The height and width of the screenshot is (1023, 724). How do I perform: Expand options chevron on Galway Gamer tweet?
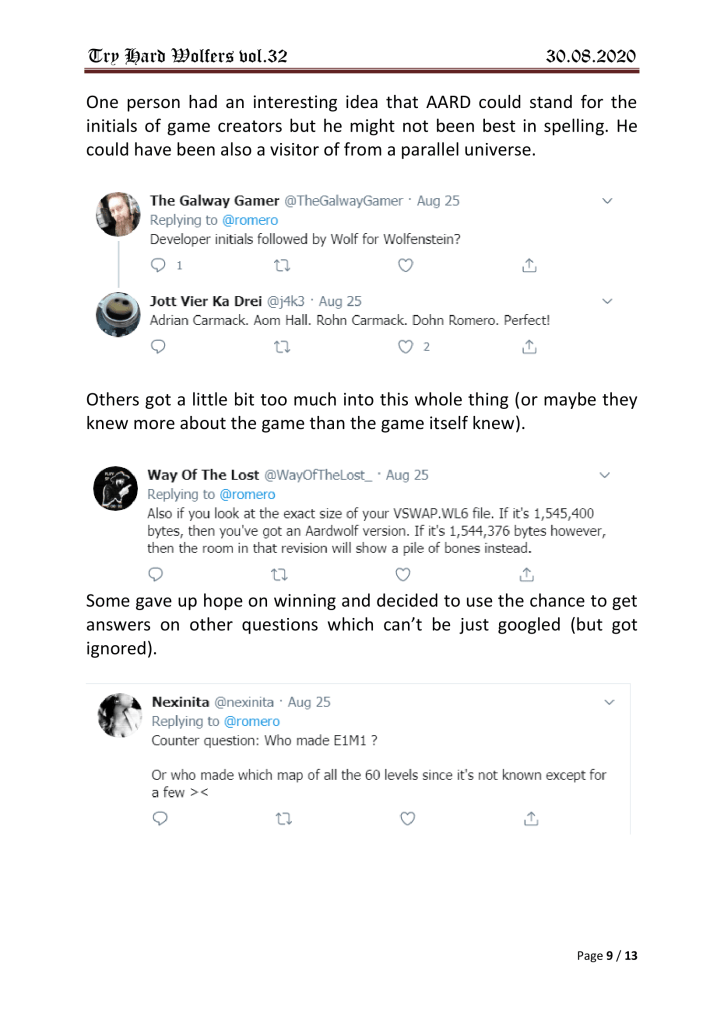point(609,201)
